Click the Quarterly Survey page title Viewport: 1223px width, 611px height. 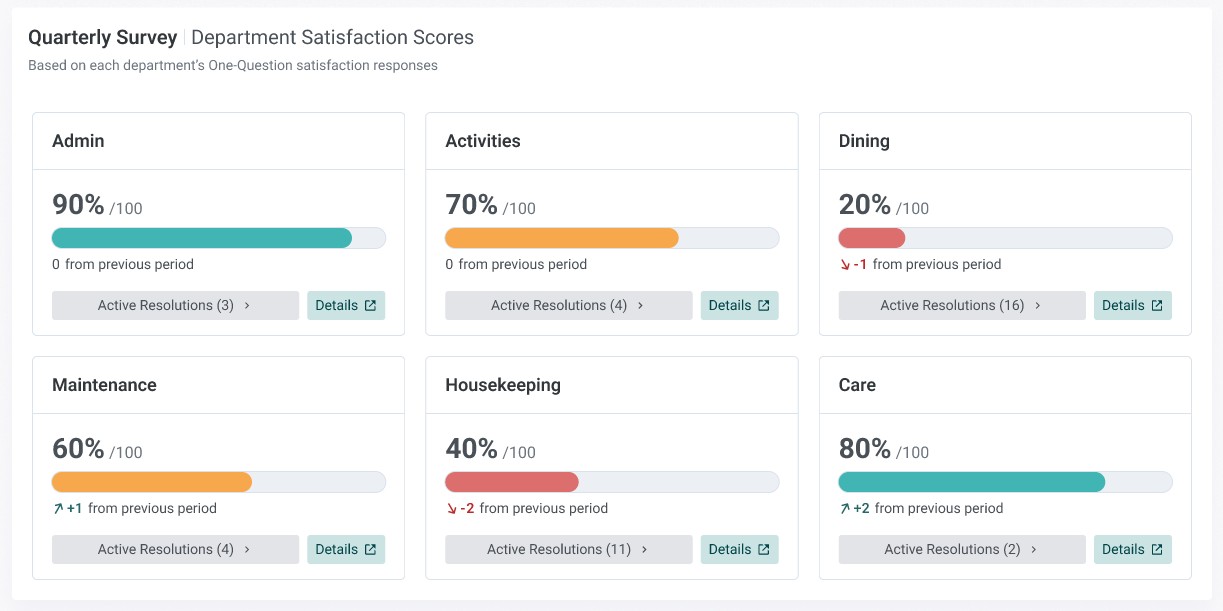tap(102, 38)
